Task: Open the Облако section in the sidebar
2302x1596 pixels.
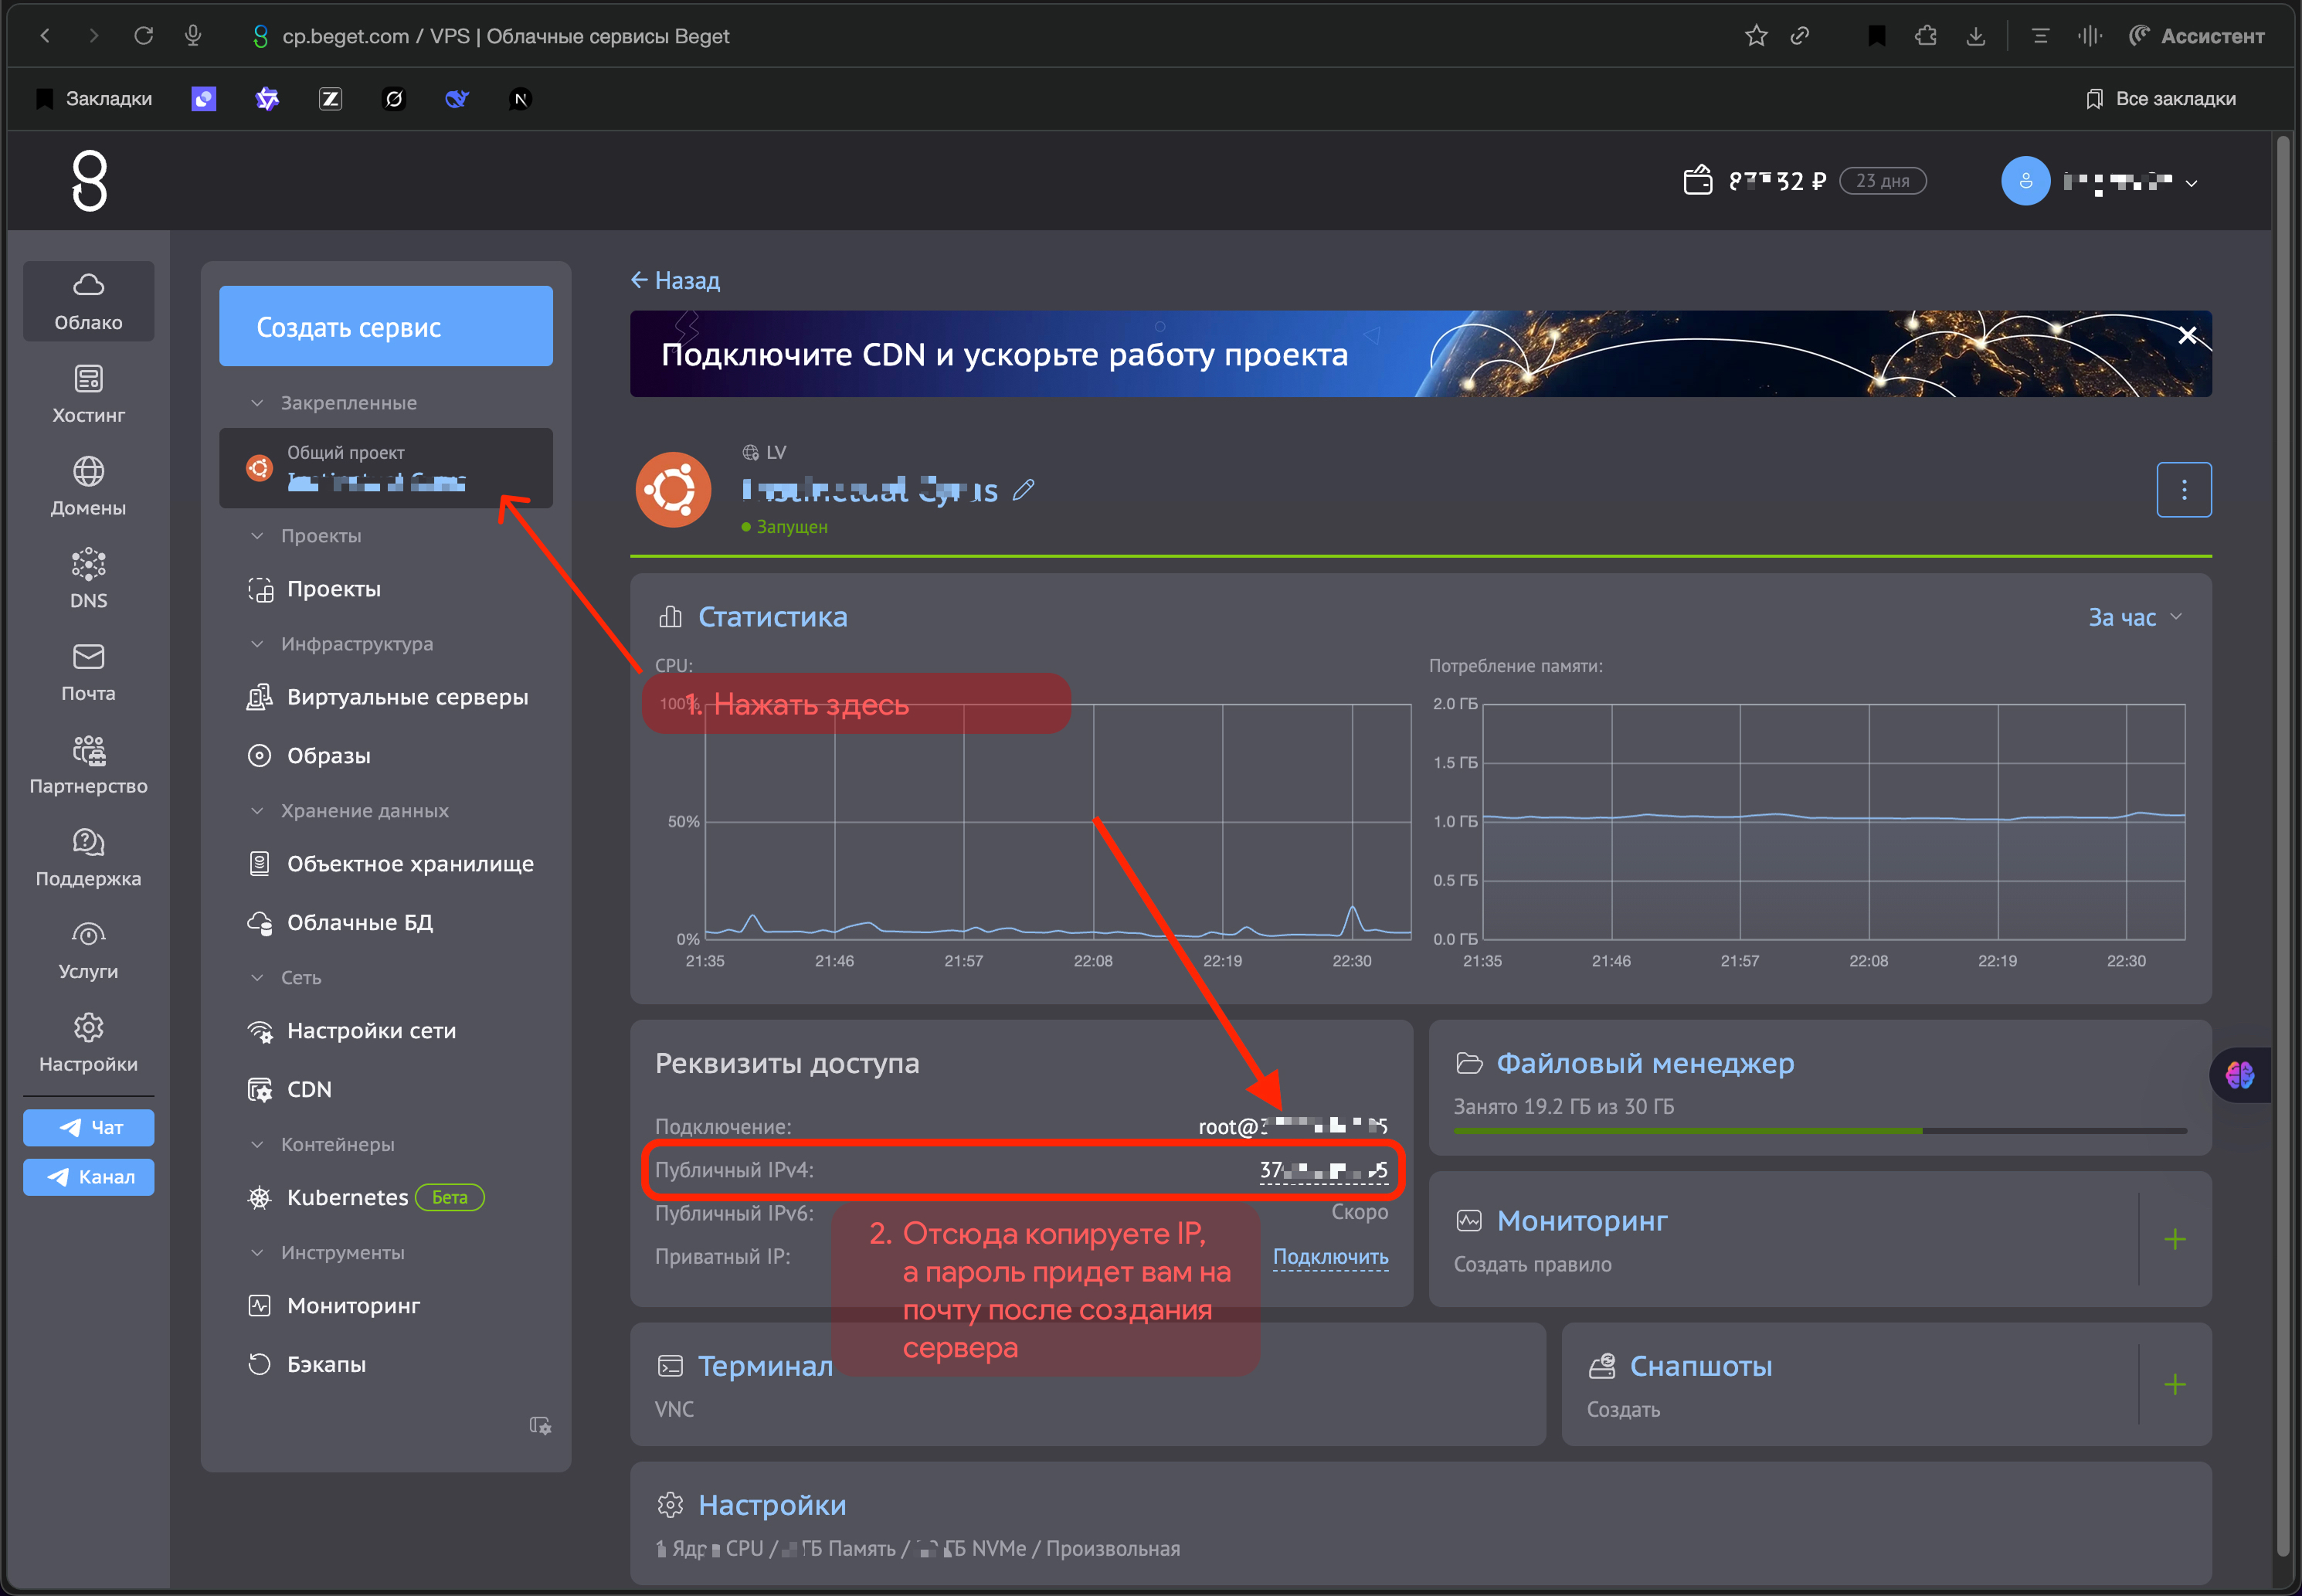Action: pyautogui.click(x=88, y=301)
